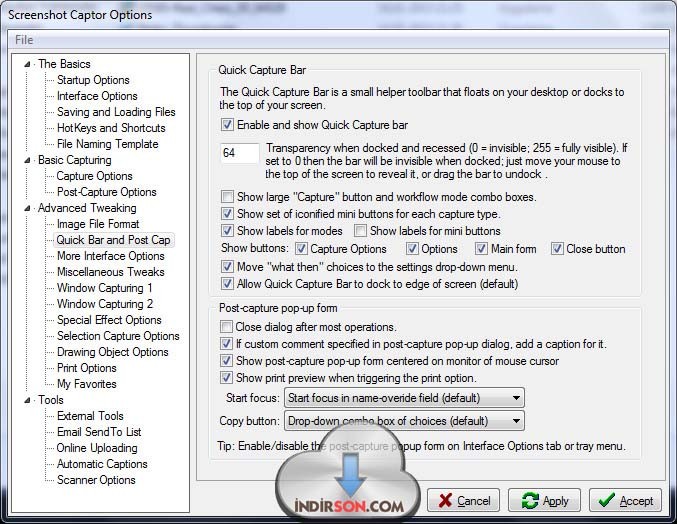This screenshot has height=524, width=677.
Task: Open Post-Capture Options page
Action: point(107,192)
